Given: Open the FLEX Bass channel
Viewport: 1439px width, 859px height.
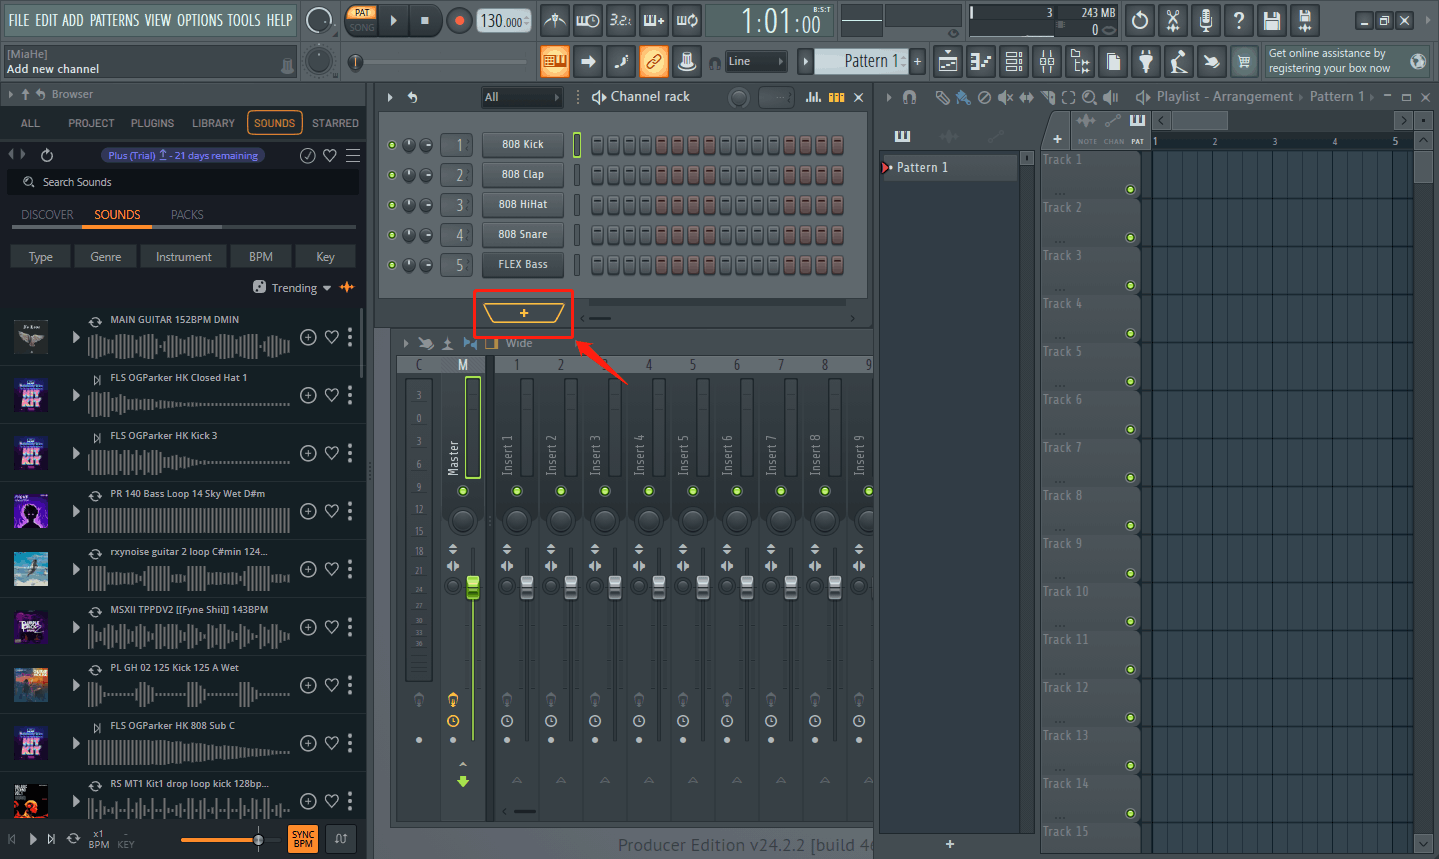Looking at the screenshot, I should [523, 264].
